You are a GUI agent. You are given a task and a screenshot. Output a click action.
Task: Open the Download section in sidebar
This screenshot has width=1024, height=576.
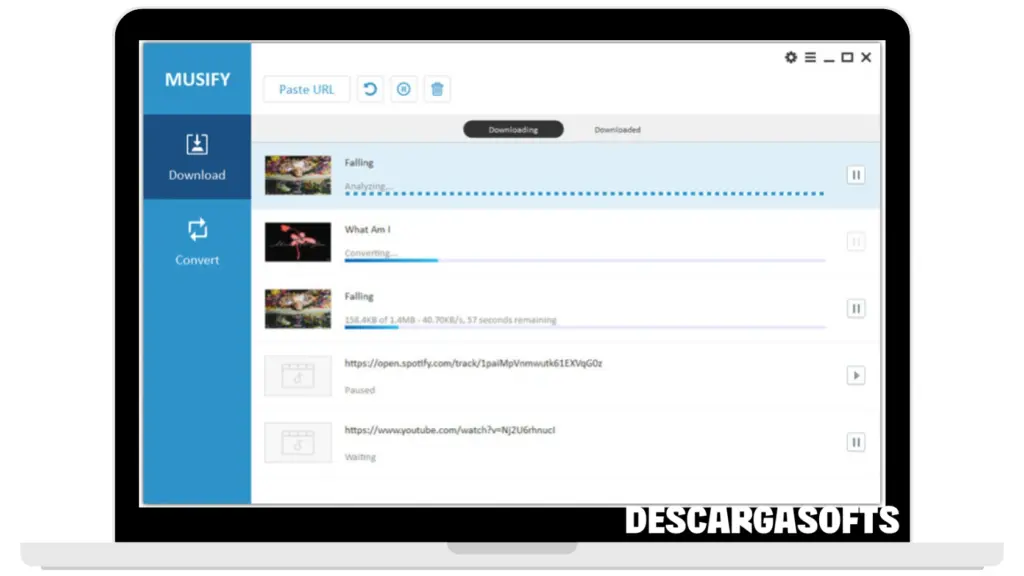pyautogui.click(x=197, y=157)
